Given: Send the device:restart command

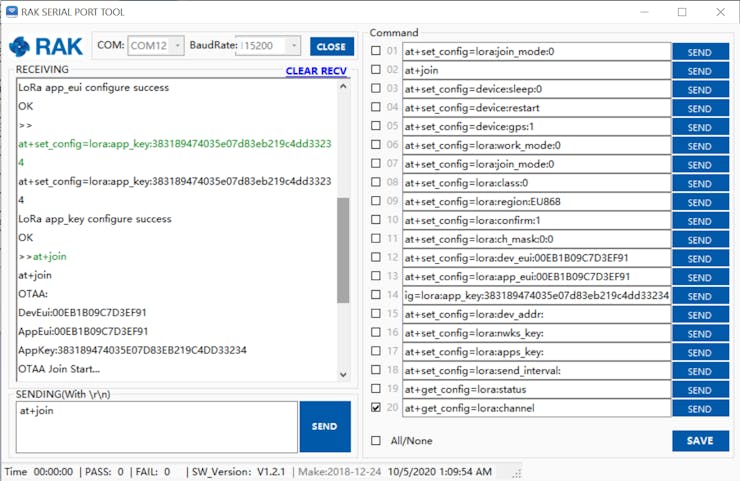Looking at the screenshot, I should [700, 108].
